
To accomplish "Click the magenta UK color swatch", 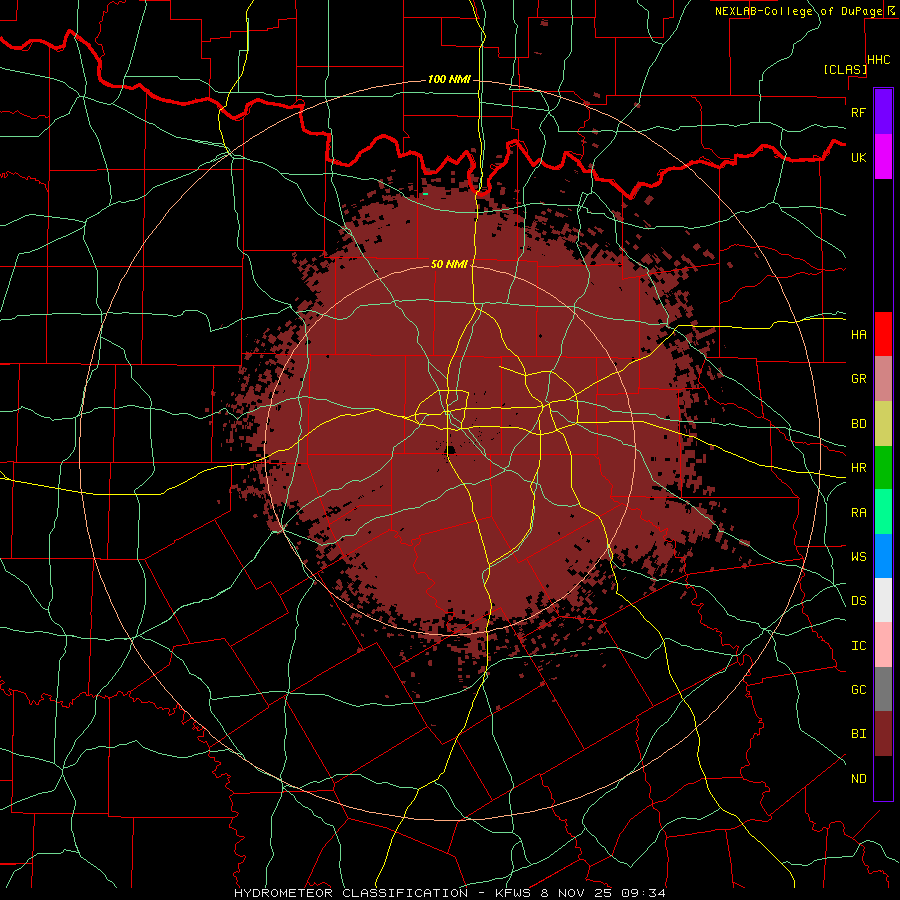I will point(883,157).
